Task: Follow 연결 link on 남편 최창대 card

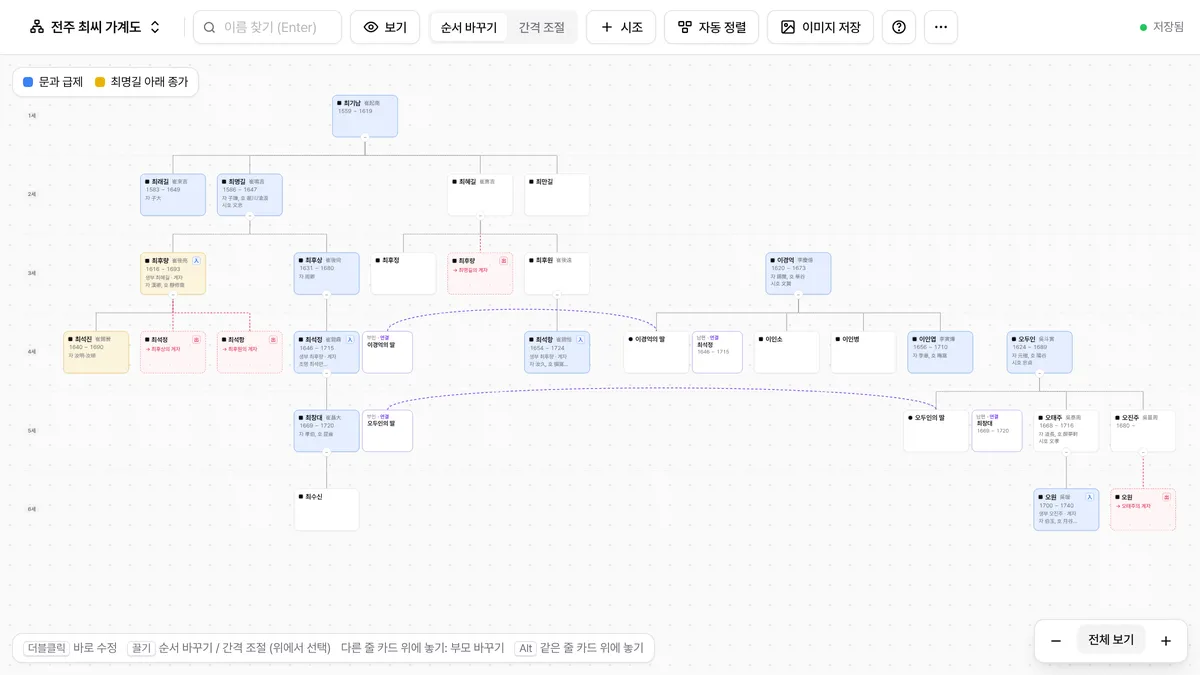Action: point(994,416)
